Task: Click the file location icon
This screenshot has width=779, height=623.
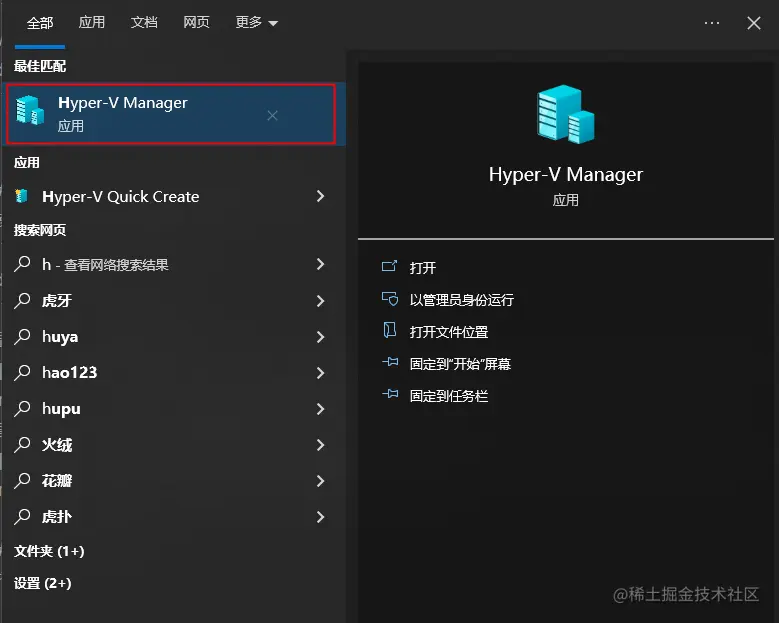Action: click(390, 330)
